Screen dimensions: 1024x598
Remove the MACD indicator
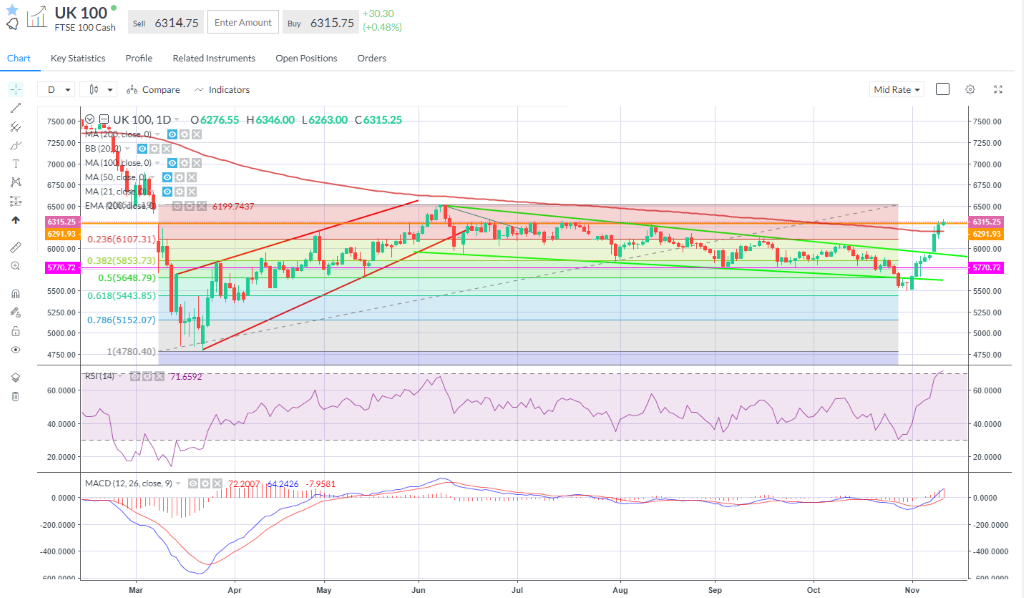tap(217, 484)
